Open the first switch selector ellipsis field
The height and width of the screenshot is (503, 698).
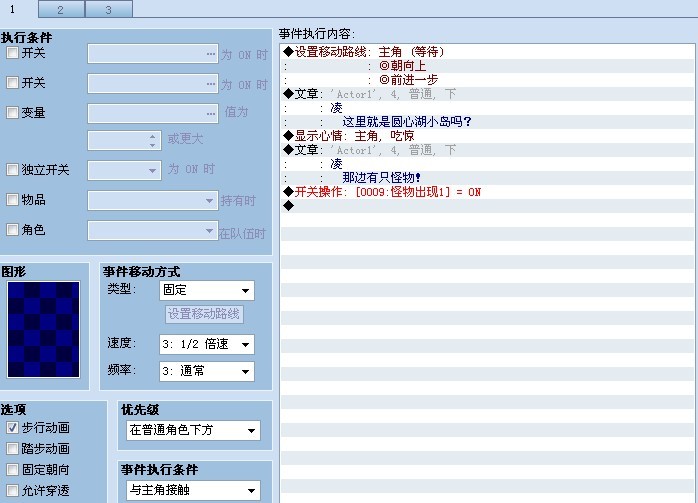click(x=153, y=53)
